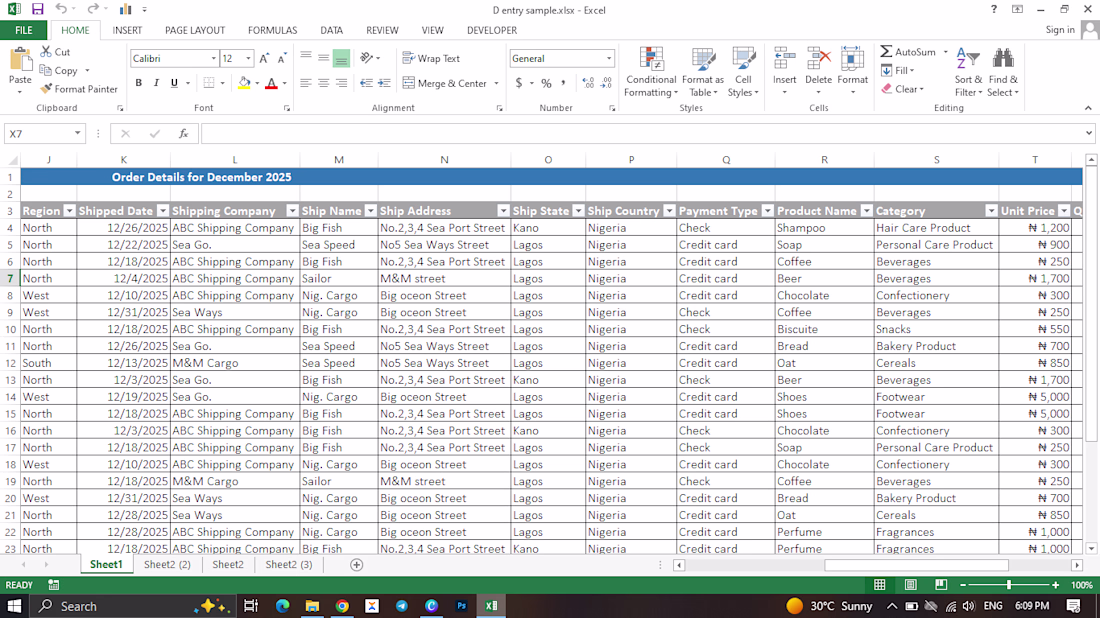Open the Region column filter dropdown
This screenshot has width=1100, height=618.
[x=69, y=211]
